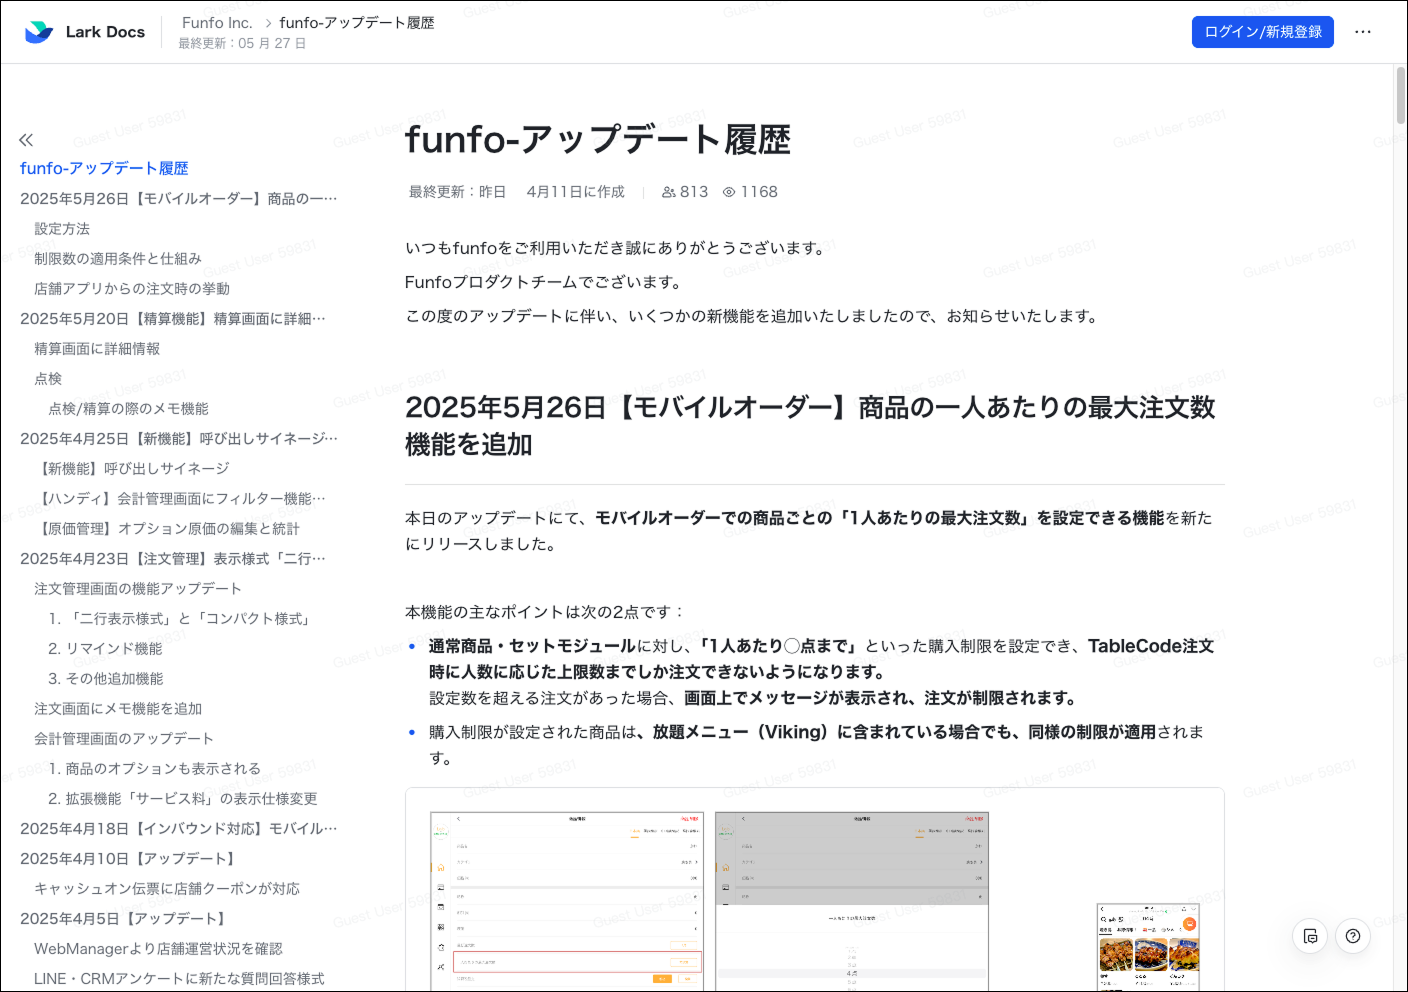Jump to 2025年4月25日【新機能】outline entry
Viewport: 1408px width, 992px height.
[179, 438]
